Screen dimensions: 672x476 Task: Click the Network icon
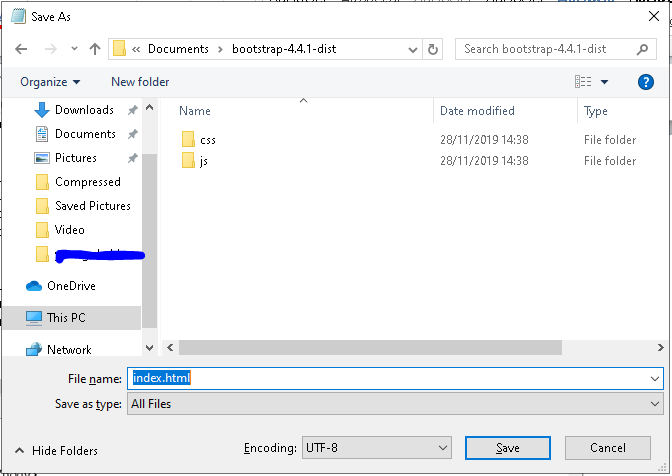pyautogui.click(x=34, y=350)
